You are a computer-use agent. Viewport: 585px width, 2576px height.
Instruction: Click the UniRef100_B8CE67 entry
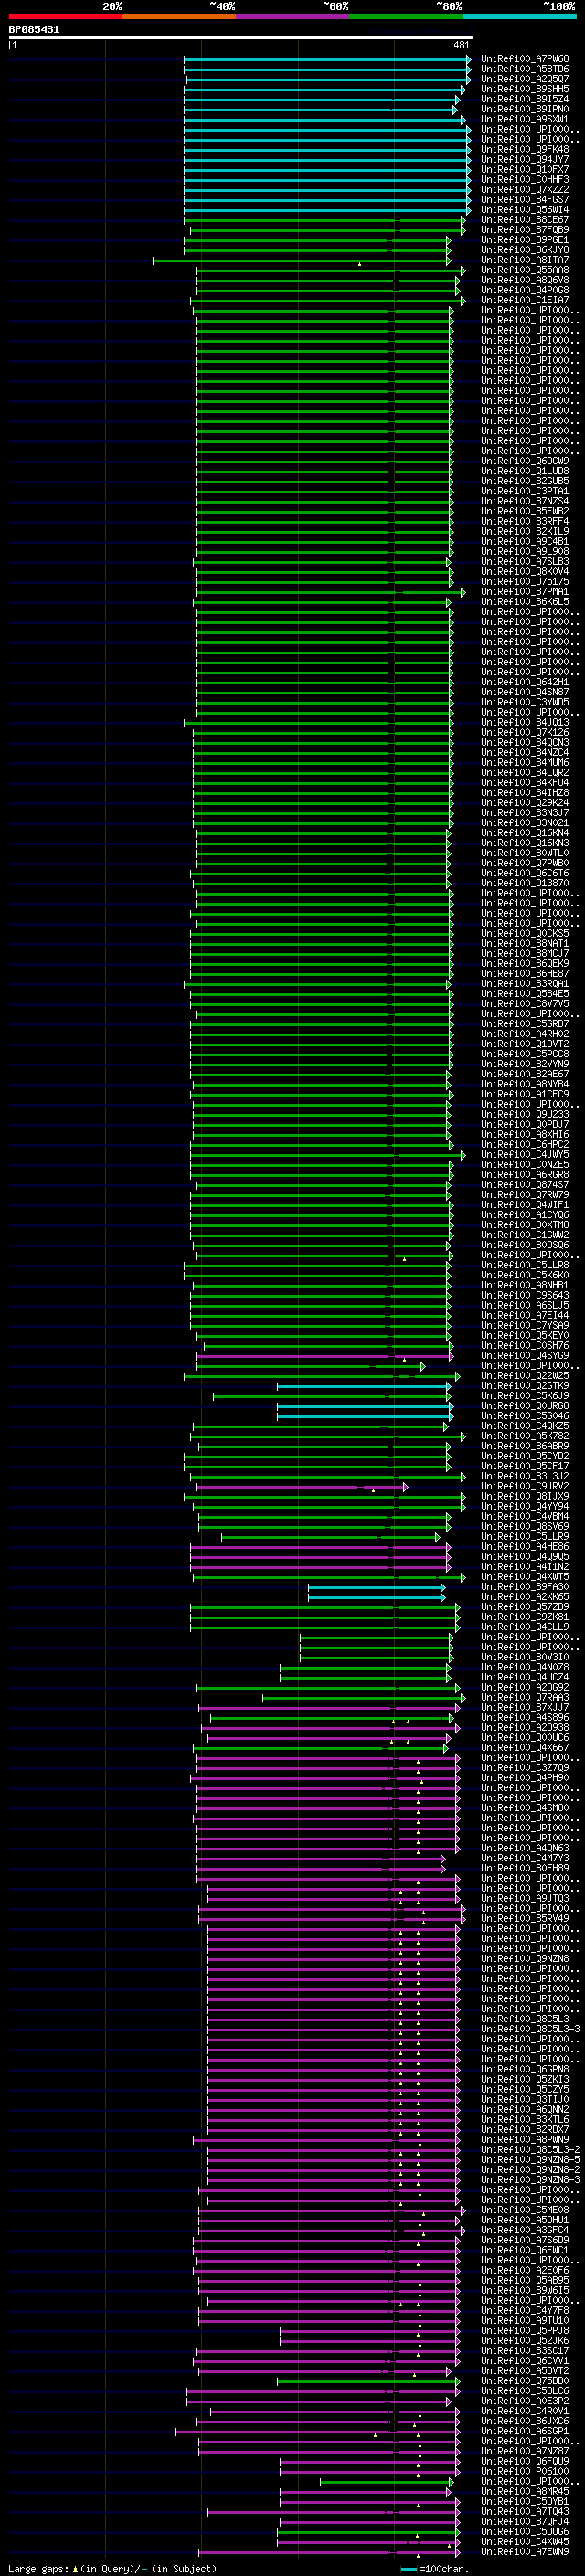[525, 220]
